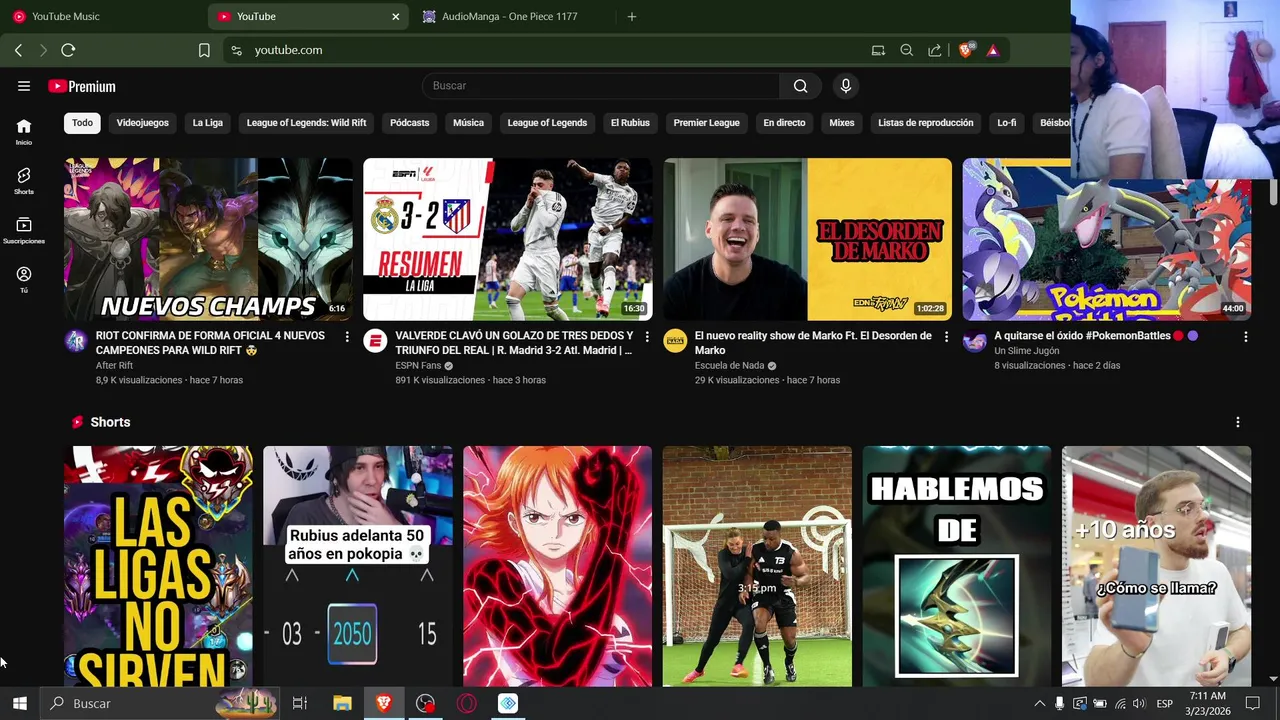This screenshot has height=720, width=1280.
Task: Open options for the RIOT CONFIRMA video
Action: 347,337
